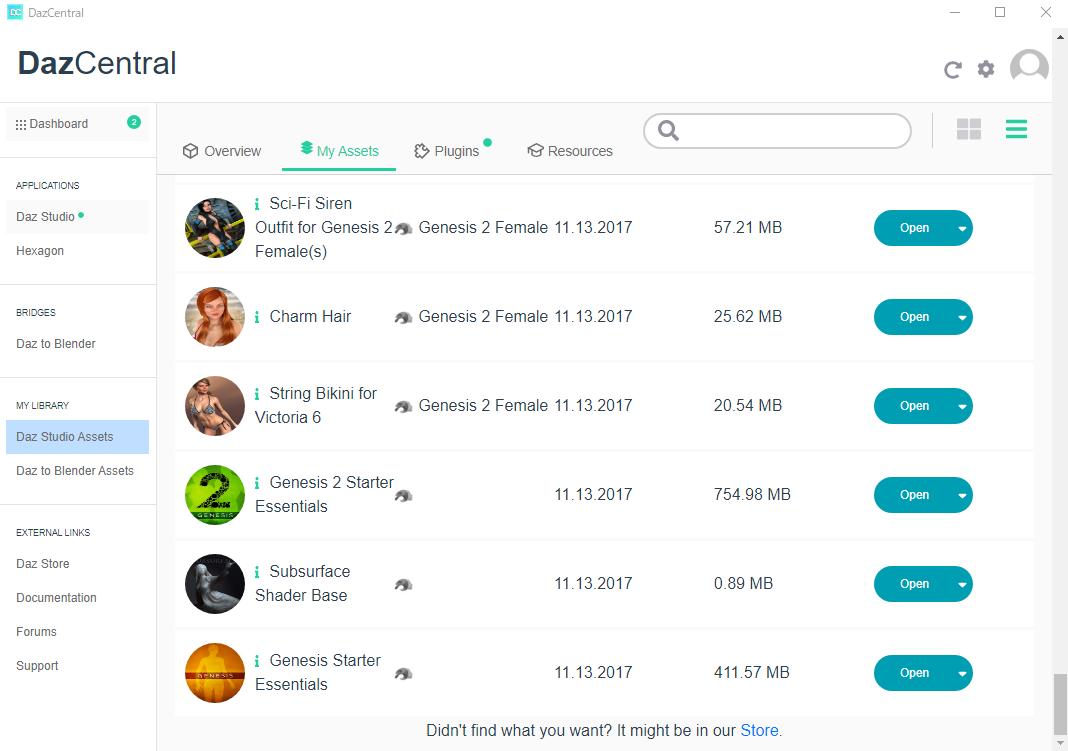1068x751 pixels.
Task: Open the user account avatar
Action: click(1028, 67)
